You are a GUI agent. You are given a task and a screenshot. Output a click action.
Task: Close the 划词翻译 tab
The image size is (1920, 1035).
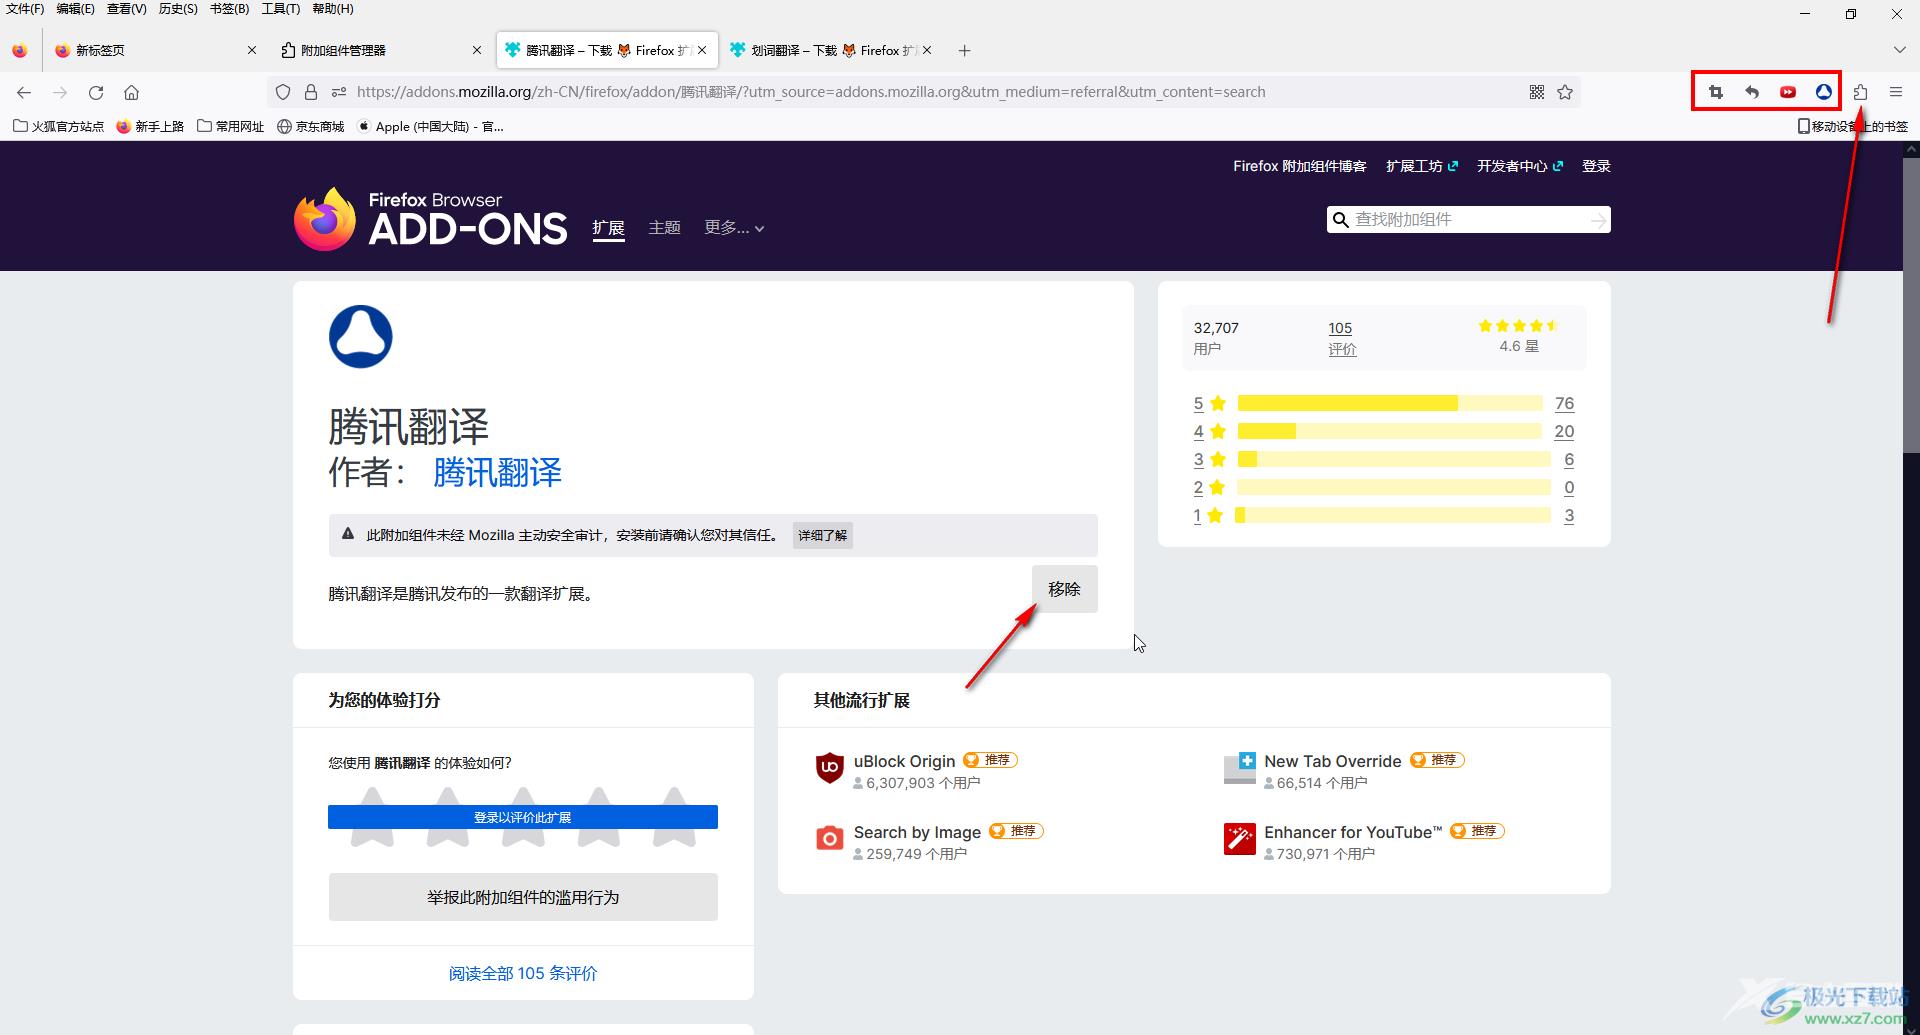click(927, 50)
